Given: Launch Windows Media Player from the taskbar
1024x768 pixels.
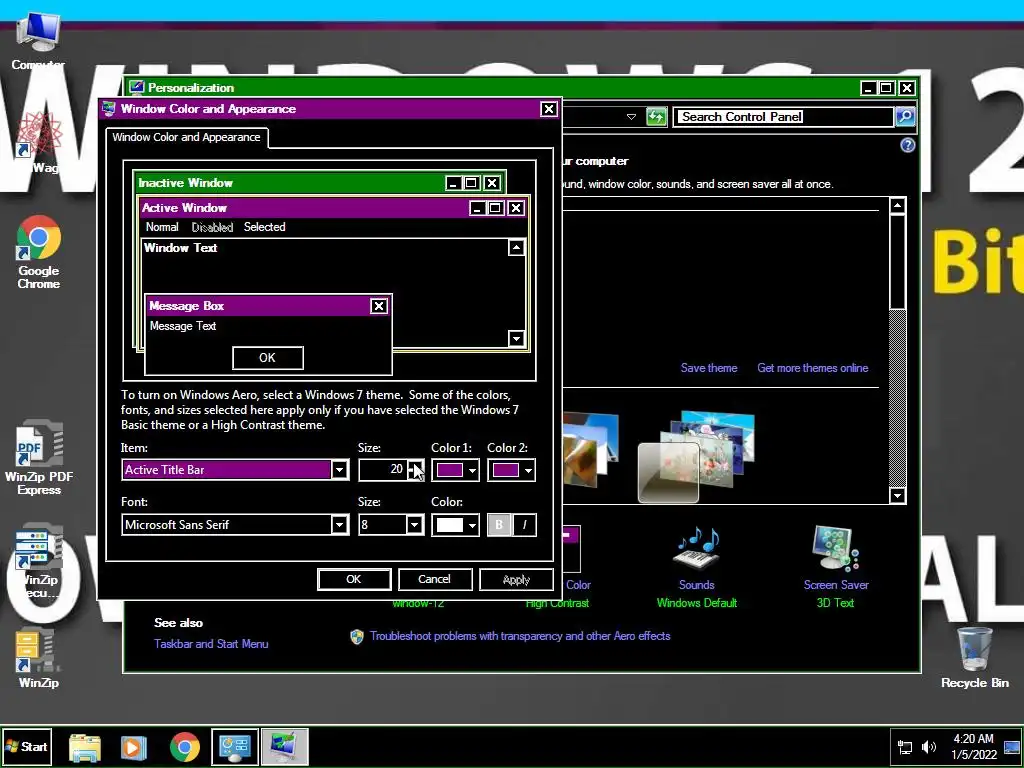Looking at the screenshot, I should click(133, 747).
